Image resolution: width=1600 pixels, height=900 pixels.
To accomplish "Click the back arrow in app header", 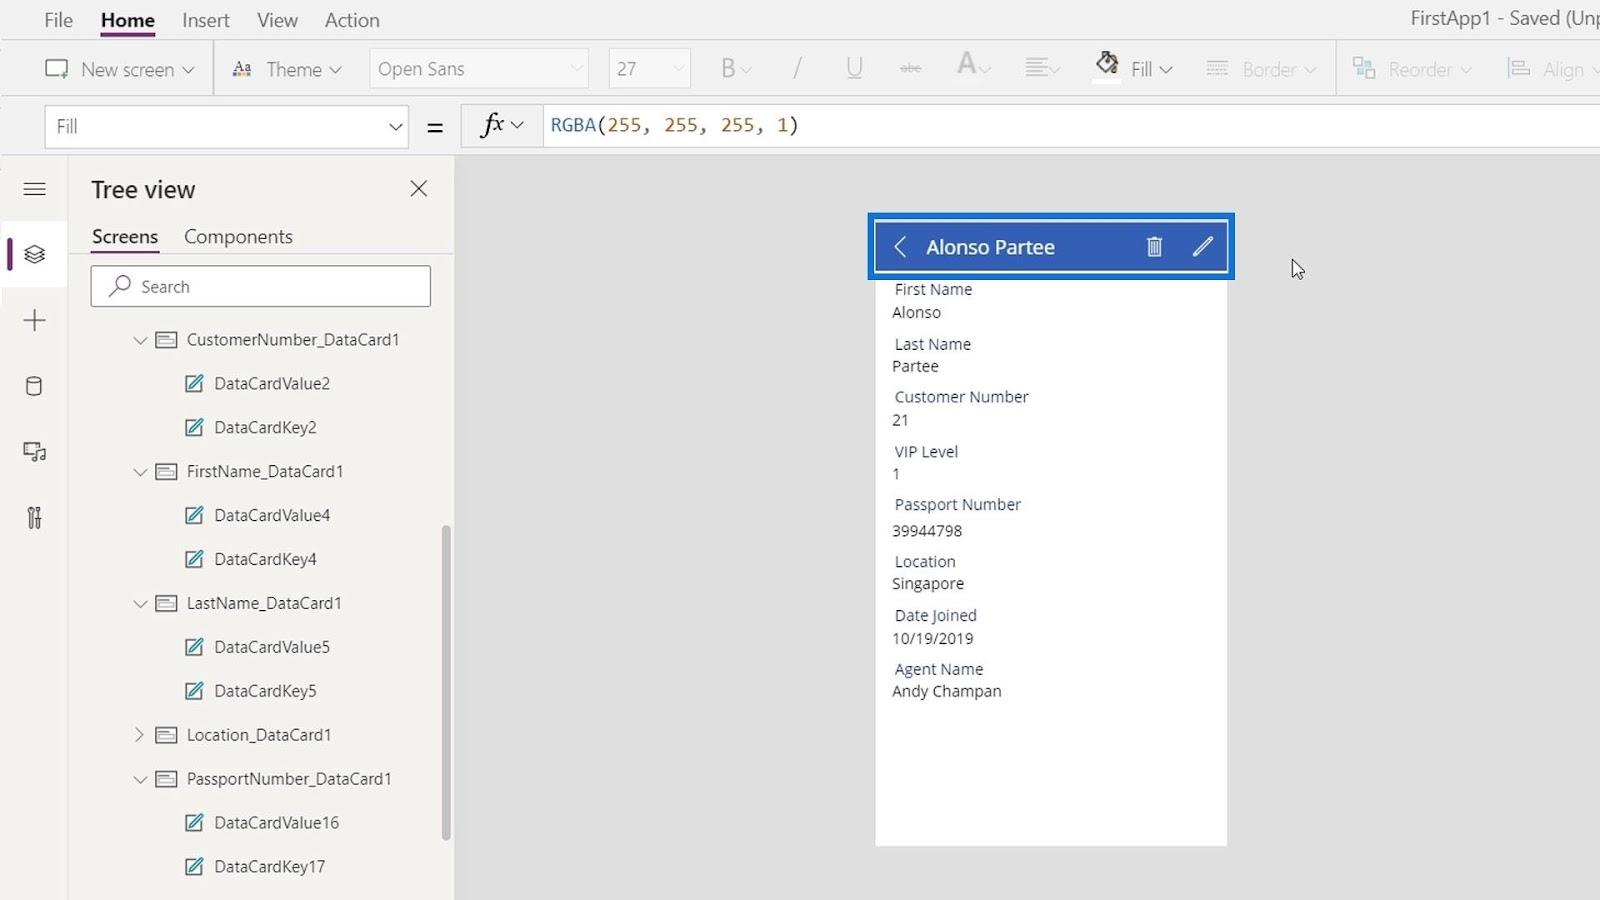I will pos(900,247).
